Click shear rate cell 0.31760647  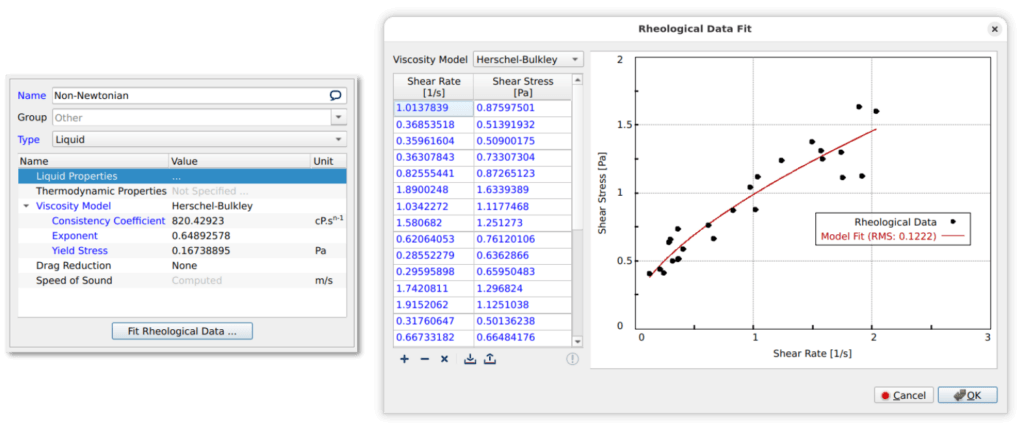(434, 322)
